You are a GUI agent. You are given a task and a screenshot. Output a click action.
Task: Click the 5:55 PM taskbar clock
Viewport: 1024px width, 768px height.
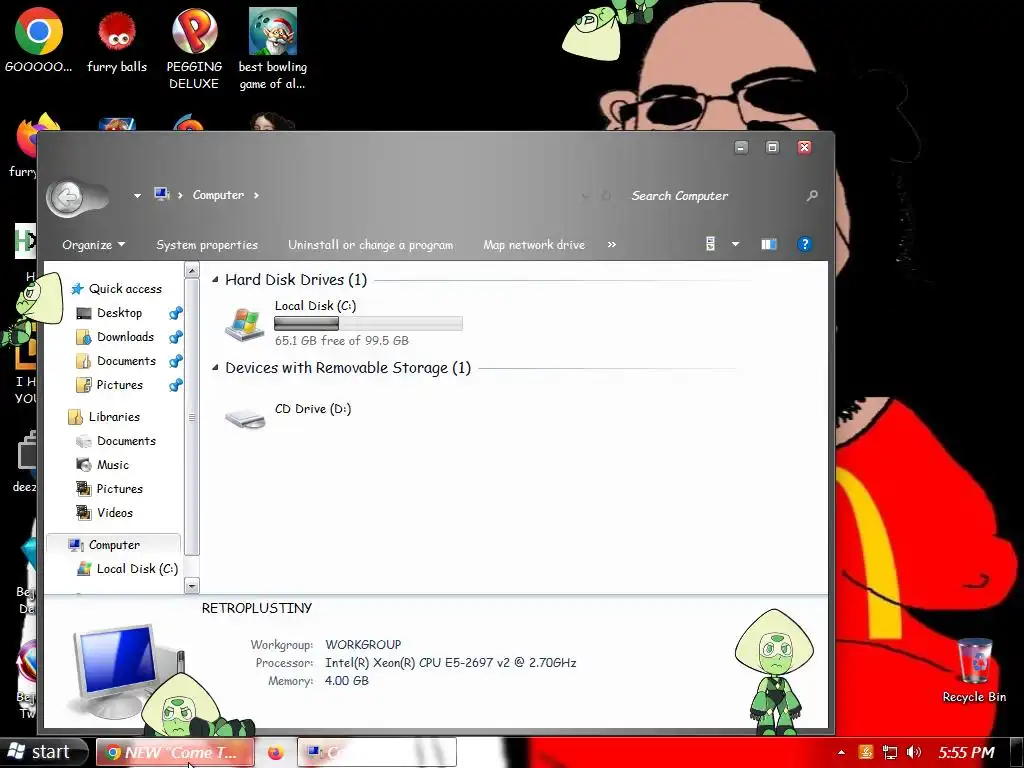click(967, 752)
